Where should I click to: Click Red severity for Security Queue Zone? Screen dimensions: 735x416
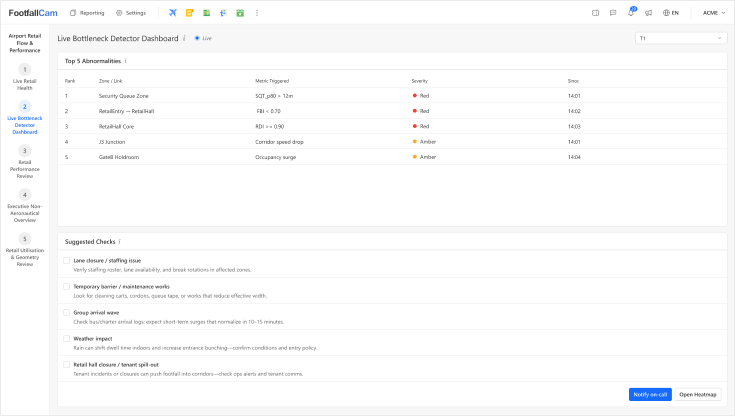420,96
